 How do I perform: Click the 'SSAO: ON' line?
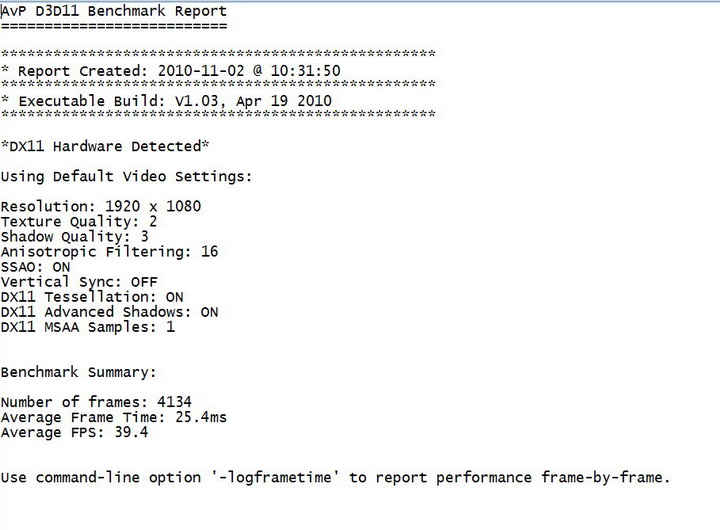[36, 267]
